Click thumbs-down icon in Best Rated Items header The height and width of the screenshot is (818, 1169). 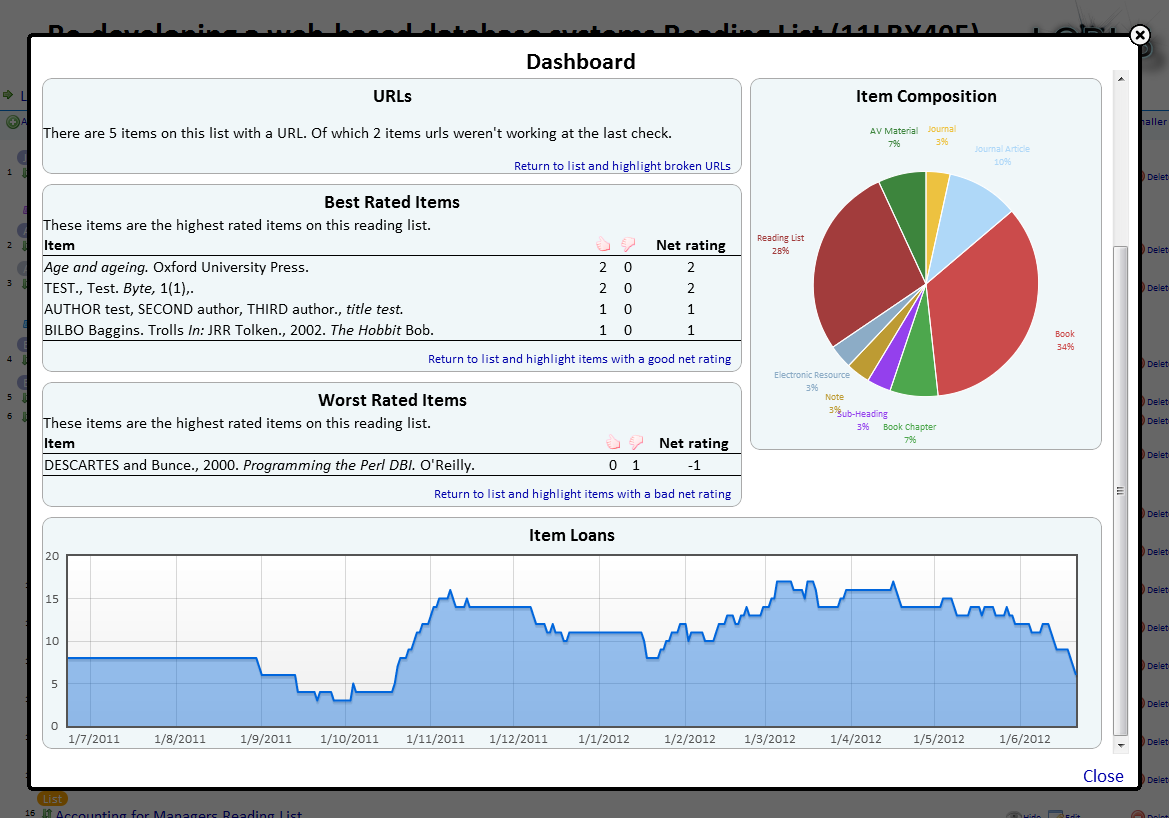click(628, 244)
